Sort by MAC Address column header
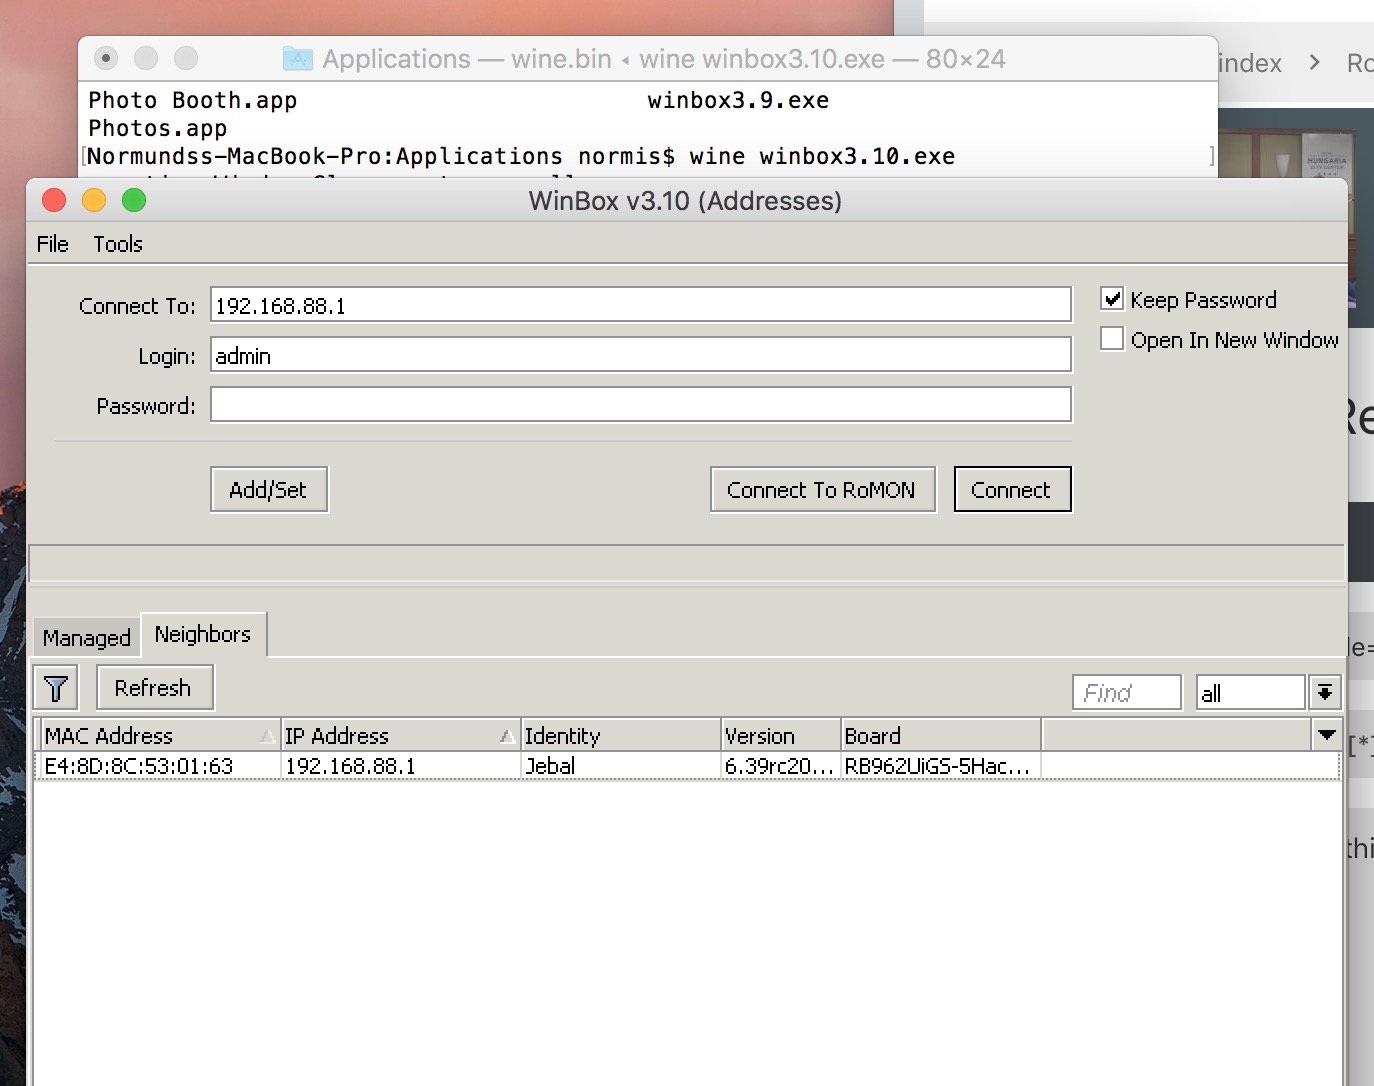The image size is (1374, 1086). click(x=160, y=736)
